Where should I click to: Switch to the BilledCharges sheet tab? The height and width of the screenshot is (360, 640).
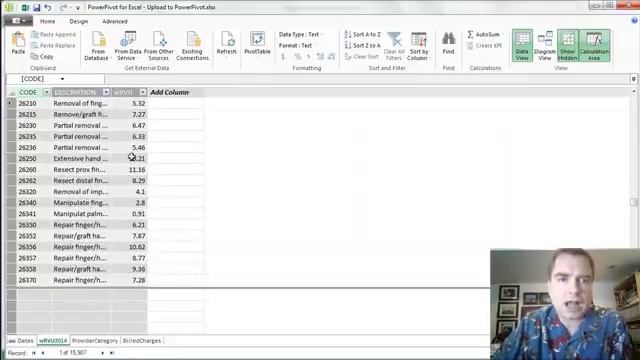coord(142,340)
